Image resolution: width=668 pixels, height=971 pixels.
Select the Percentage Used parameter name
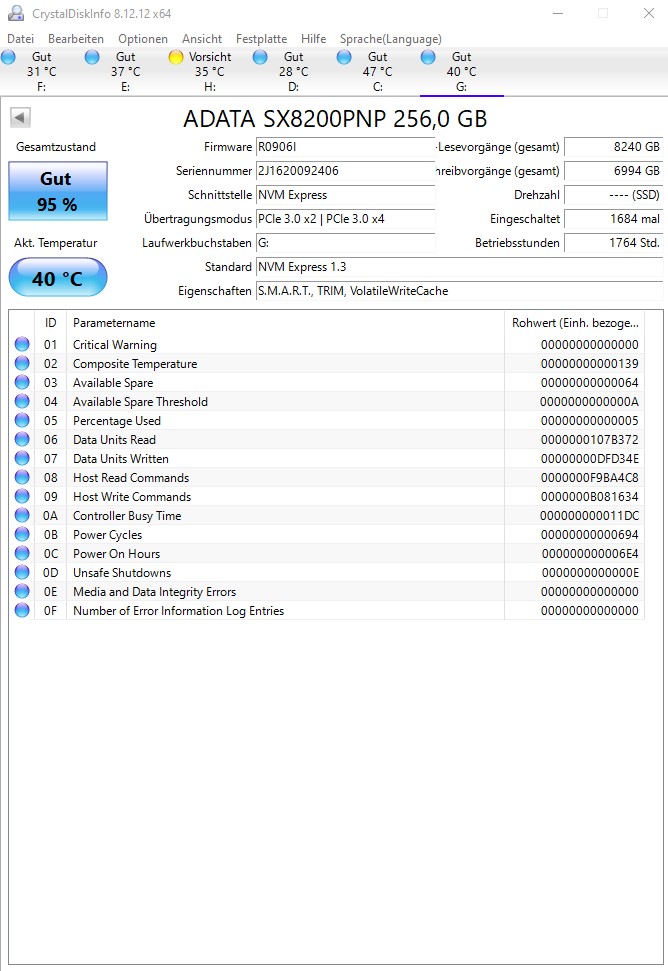pyautogui.click(x=116, y=420)
